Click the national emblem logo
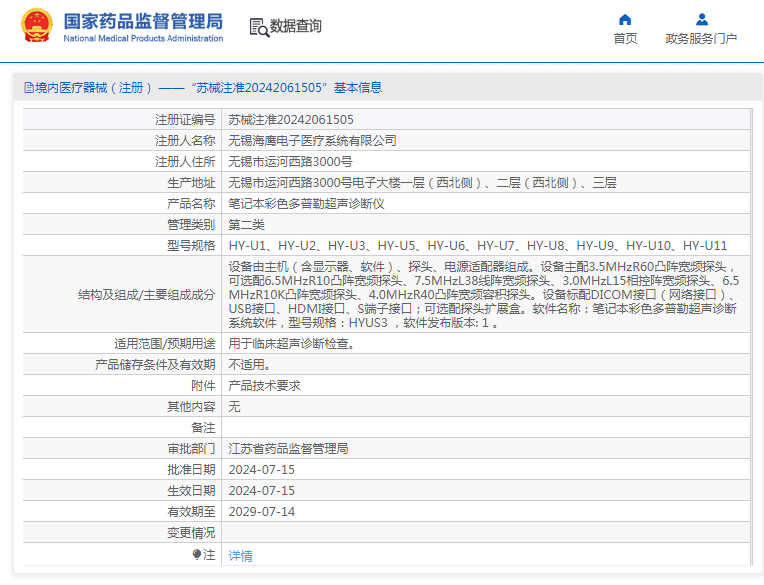Screen dimensions: 764x585 tap(37, 26)
